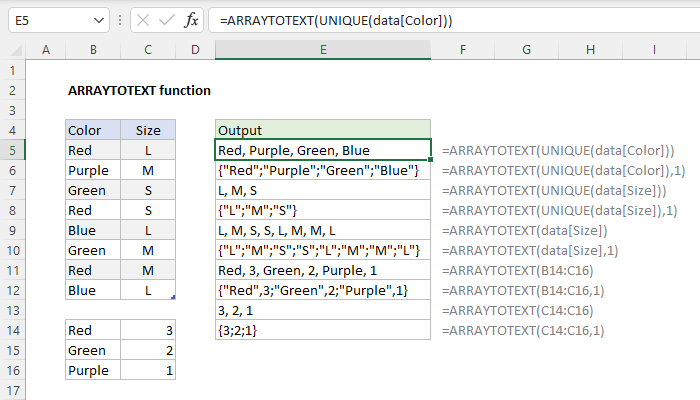Select row 1 header
This screenshot has width=700, height=400.
coord(12,71)
